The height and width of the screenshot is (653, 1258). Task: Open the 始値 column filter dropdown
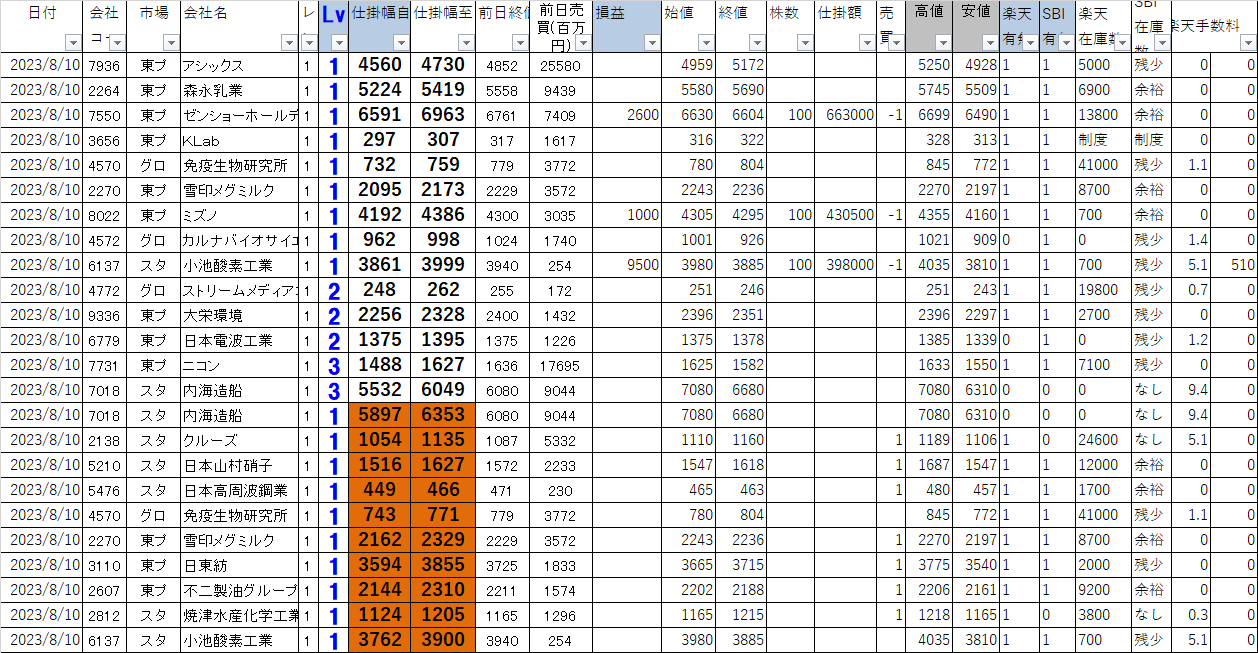tap(707, 43)
